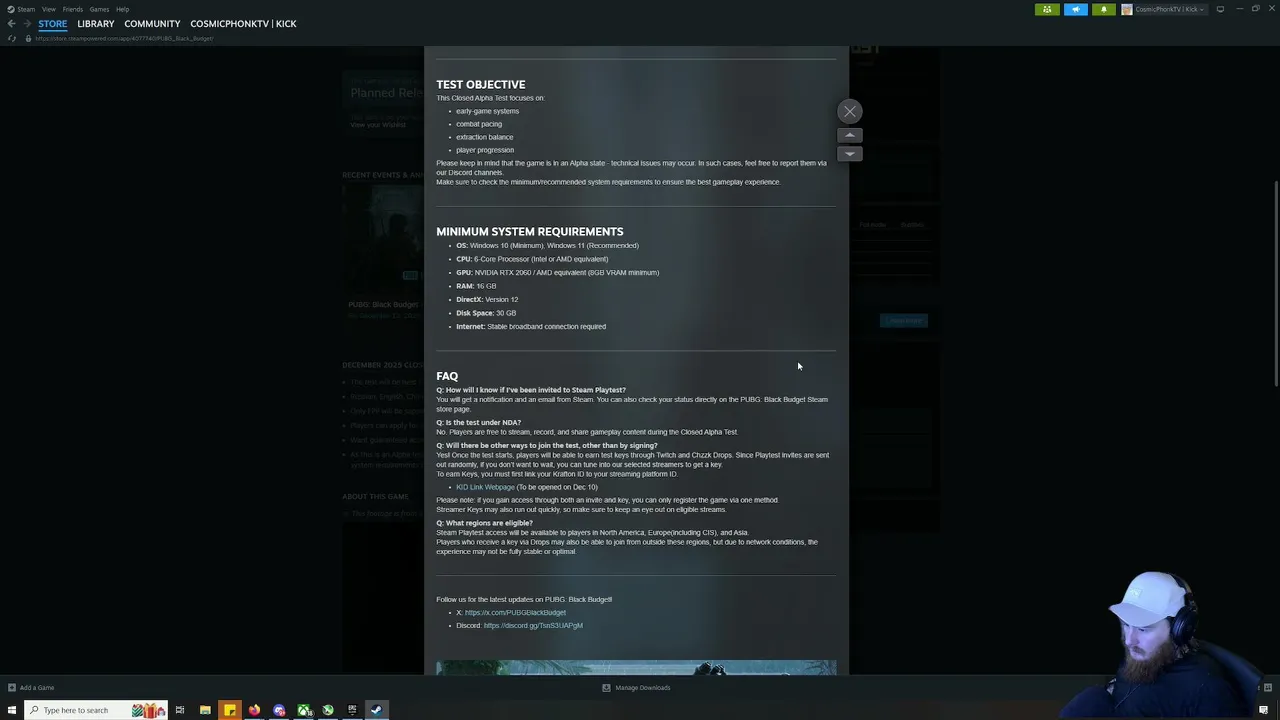Close the announcement popup with the X button
This screenshot has width=1280, height=720.
[x=849, y=111]
